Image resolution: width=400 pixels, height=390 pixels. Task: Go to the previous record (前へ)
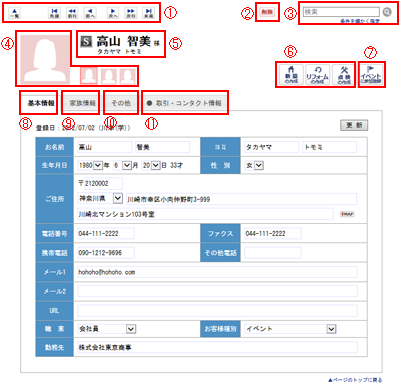pyautogui.click(x=90, y=13)
